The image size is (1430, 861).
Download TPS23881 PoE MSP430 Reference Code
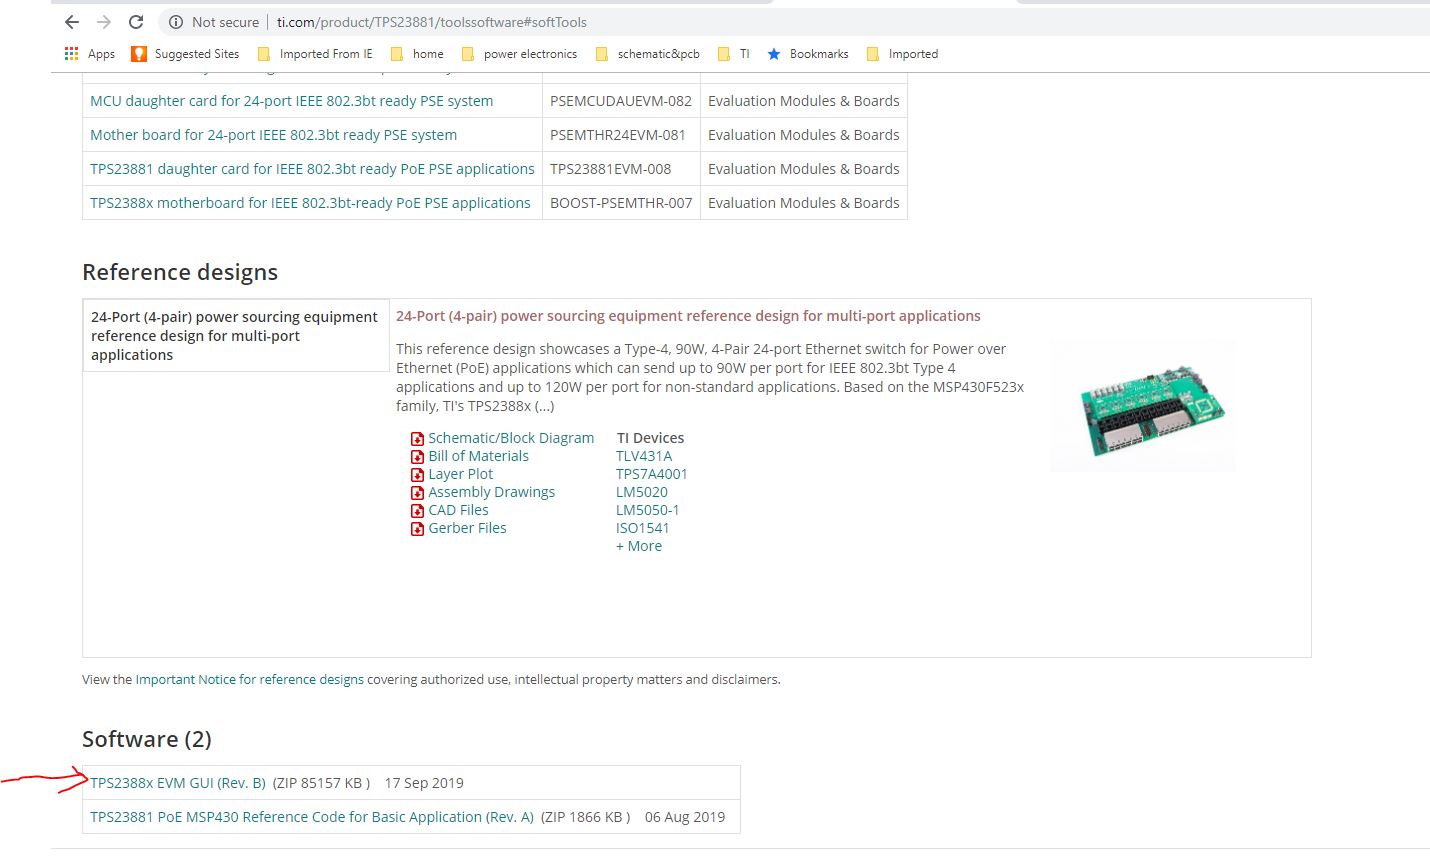[312, 817]
